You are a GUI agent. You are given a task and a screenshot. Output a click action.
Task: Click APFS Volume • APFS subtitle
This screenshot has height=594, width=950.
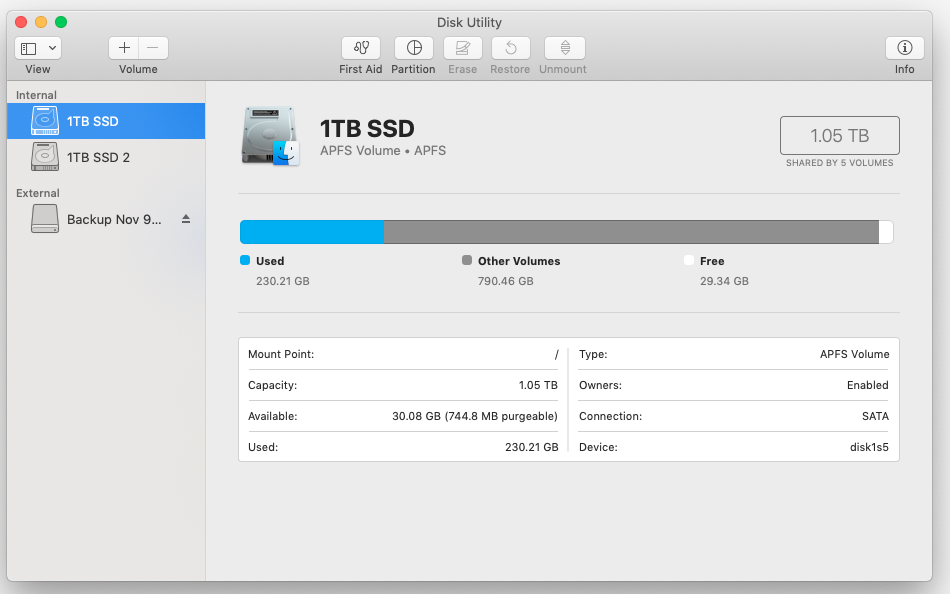coord(383,150)
